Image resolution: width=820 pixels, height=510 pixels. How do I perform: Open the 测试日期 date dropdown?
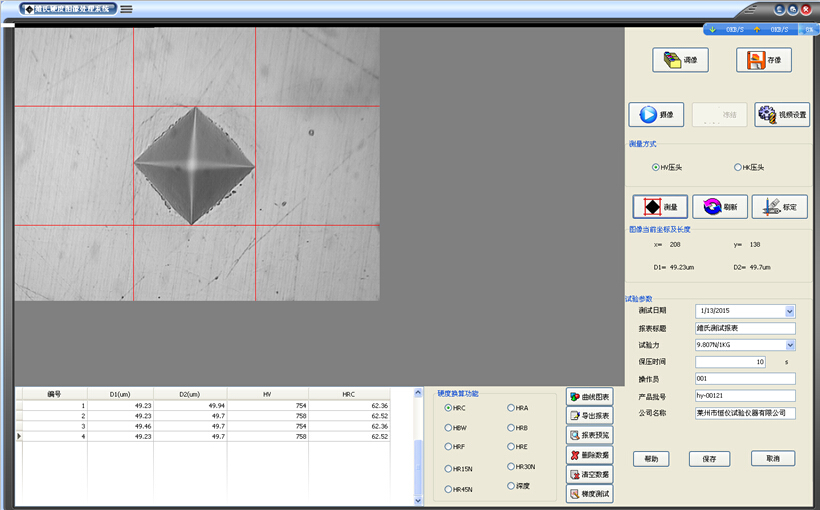(789, 311)
